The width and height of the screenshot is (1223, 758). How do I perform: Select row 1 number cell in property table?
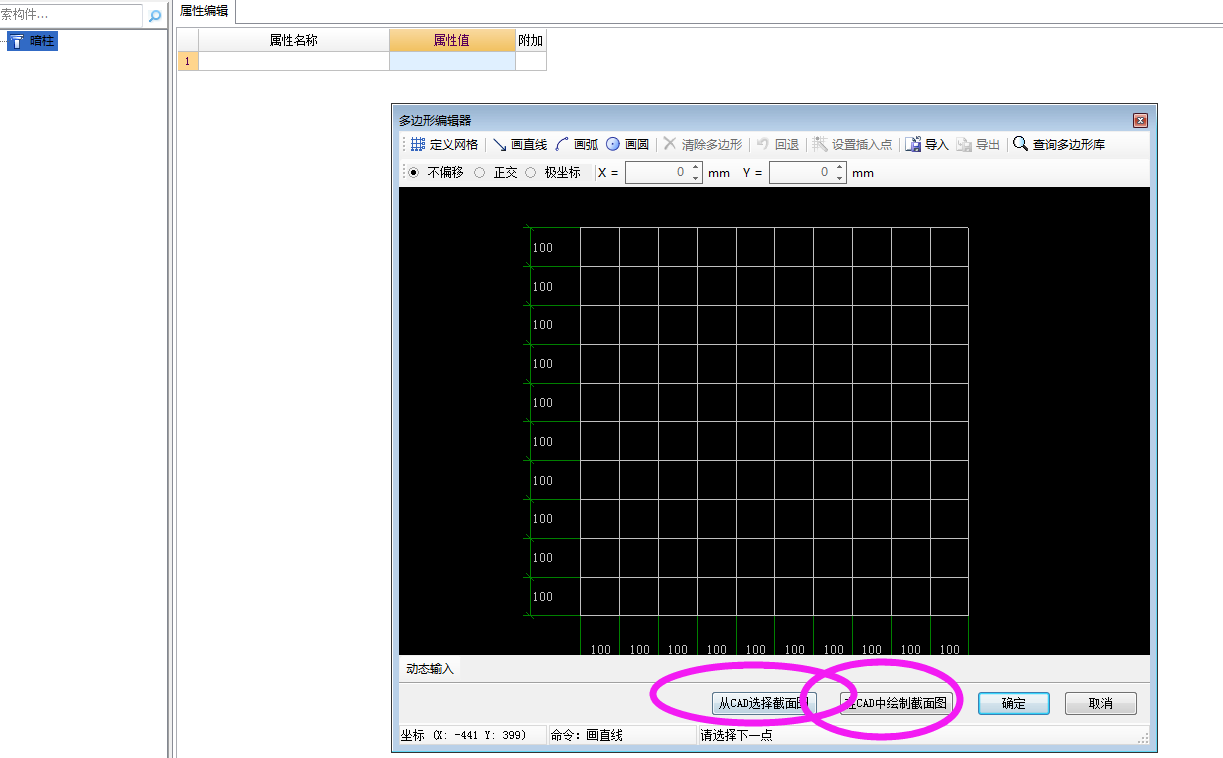coord(188,61)
